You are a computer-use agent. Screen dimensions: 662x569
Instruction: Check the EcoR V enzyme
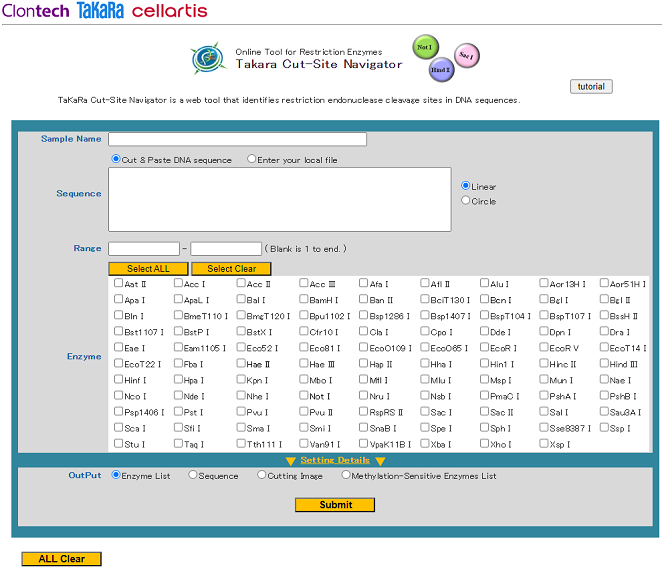coord(544,347)
